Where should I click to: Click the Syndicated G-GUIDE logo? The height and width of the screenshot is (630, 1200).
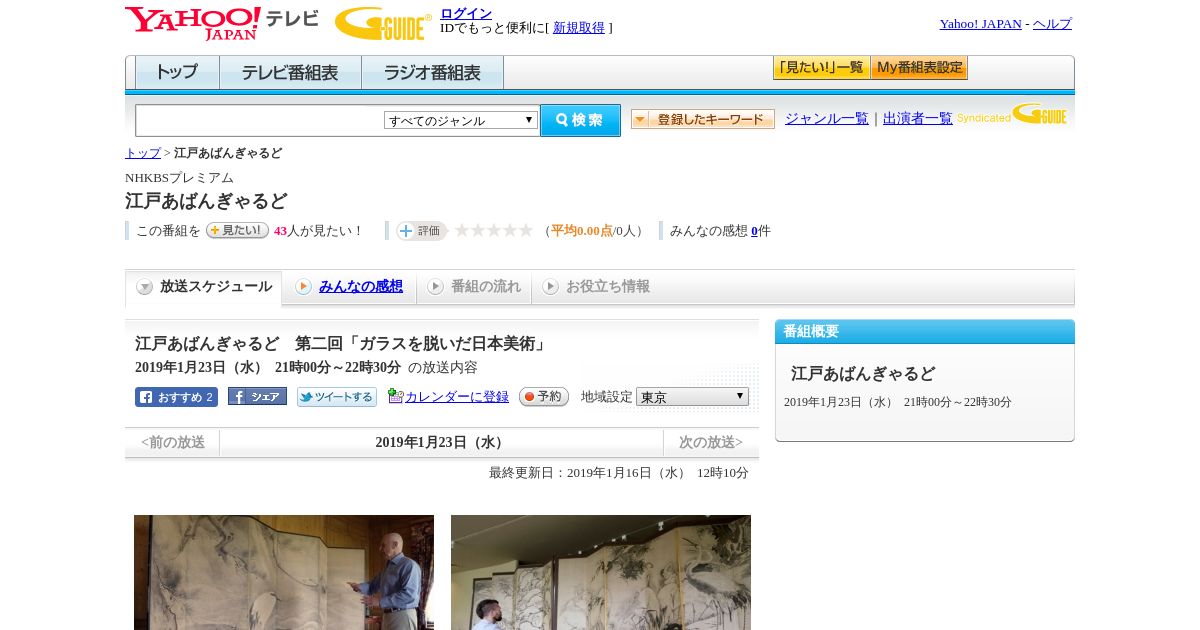pyautogui.click(x=1012, y=114)
